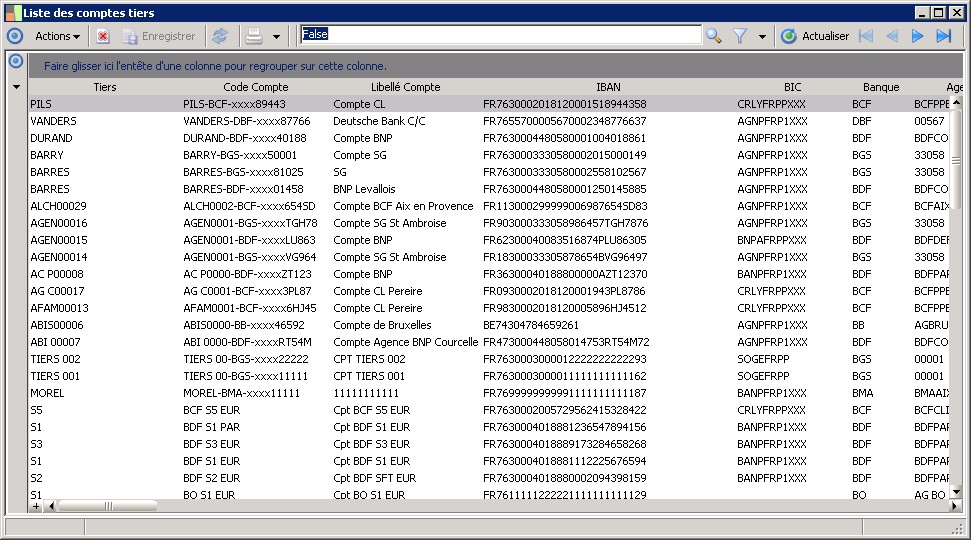Viewport: 971px width, 540px height.
Task: Select the DURAND tiers cell
Action: (x=51, y=138)
